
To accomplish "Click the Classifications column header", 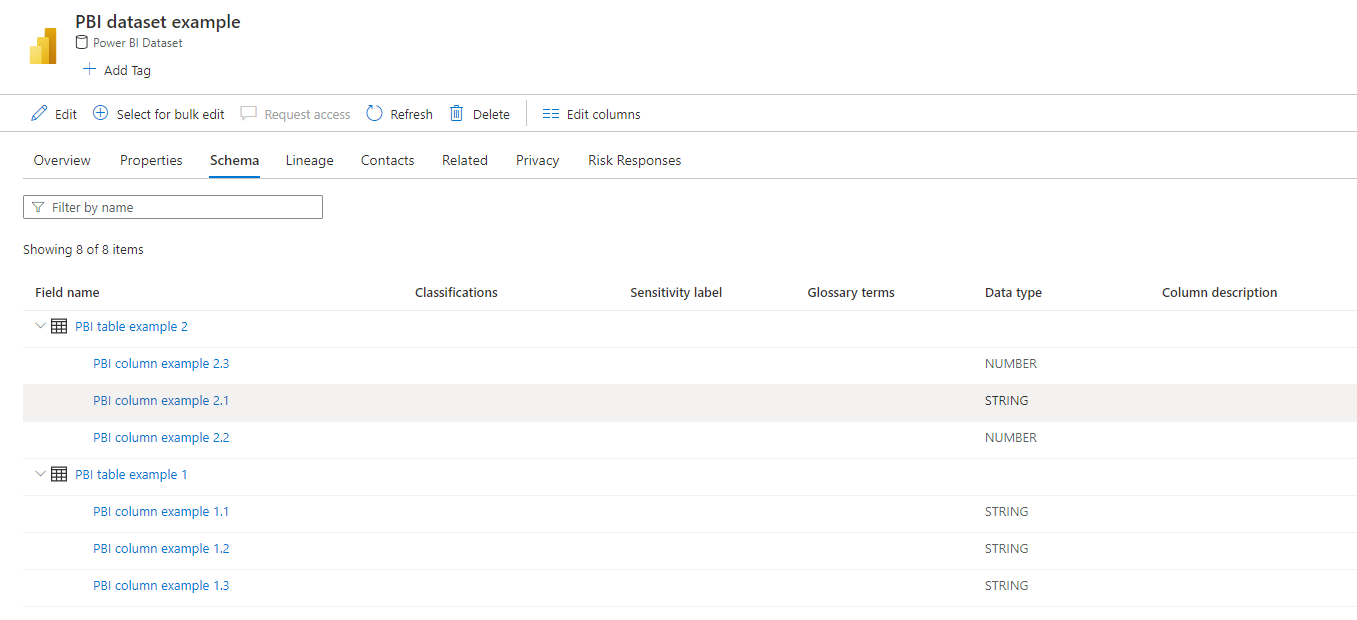I will (456, 293).
